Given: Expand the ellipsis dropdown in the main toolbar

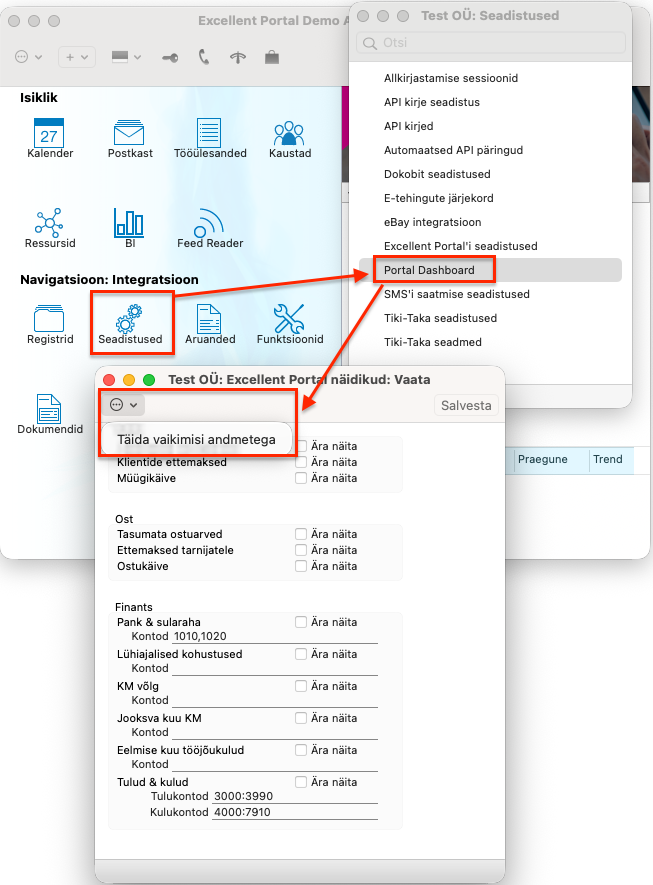Looking at the screenshot, I should (29, 58).
